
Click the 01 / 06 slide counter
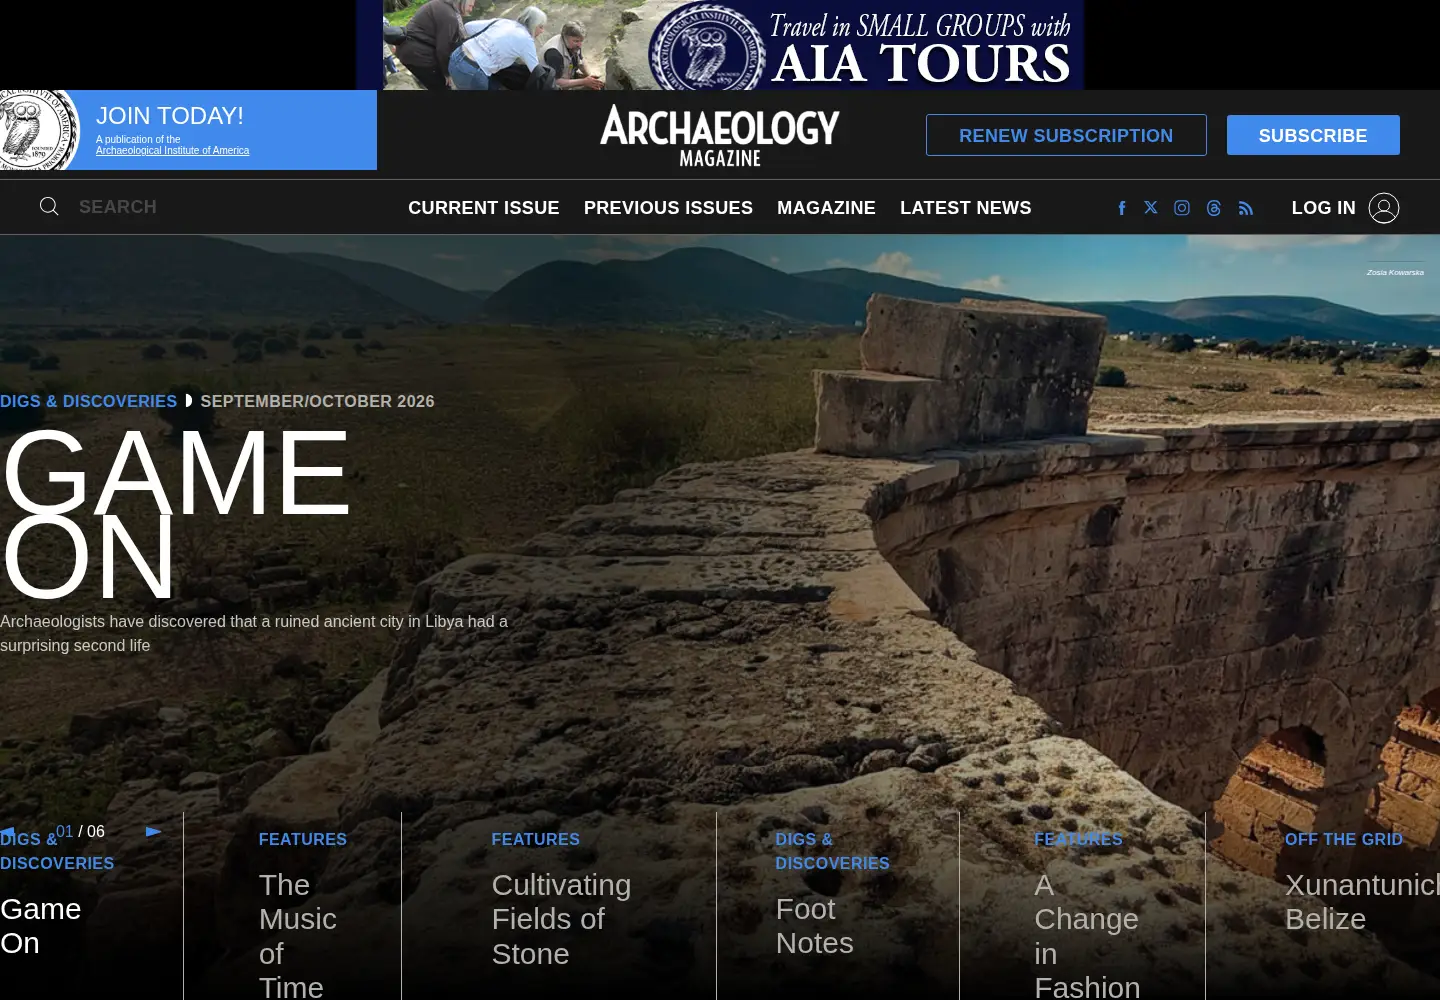pyautogui.click(x=80, y=831)
